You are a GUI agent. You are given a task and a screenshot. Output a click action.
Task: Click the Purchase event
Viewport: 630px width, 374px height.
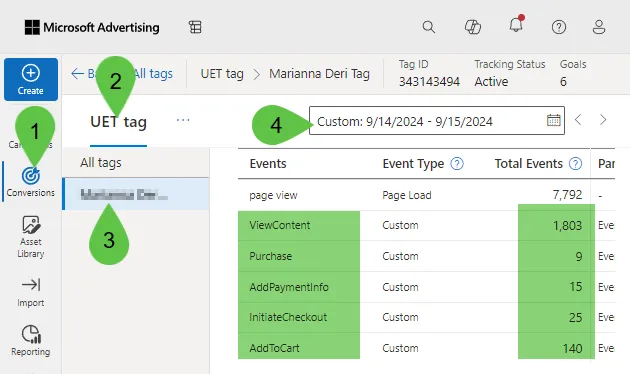click(x=270, y=256)
